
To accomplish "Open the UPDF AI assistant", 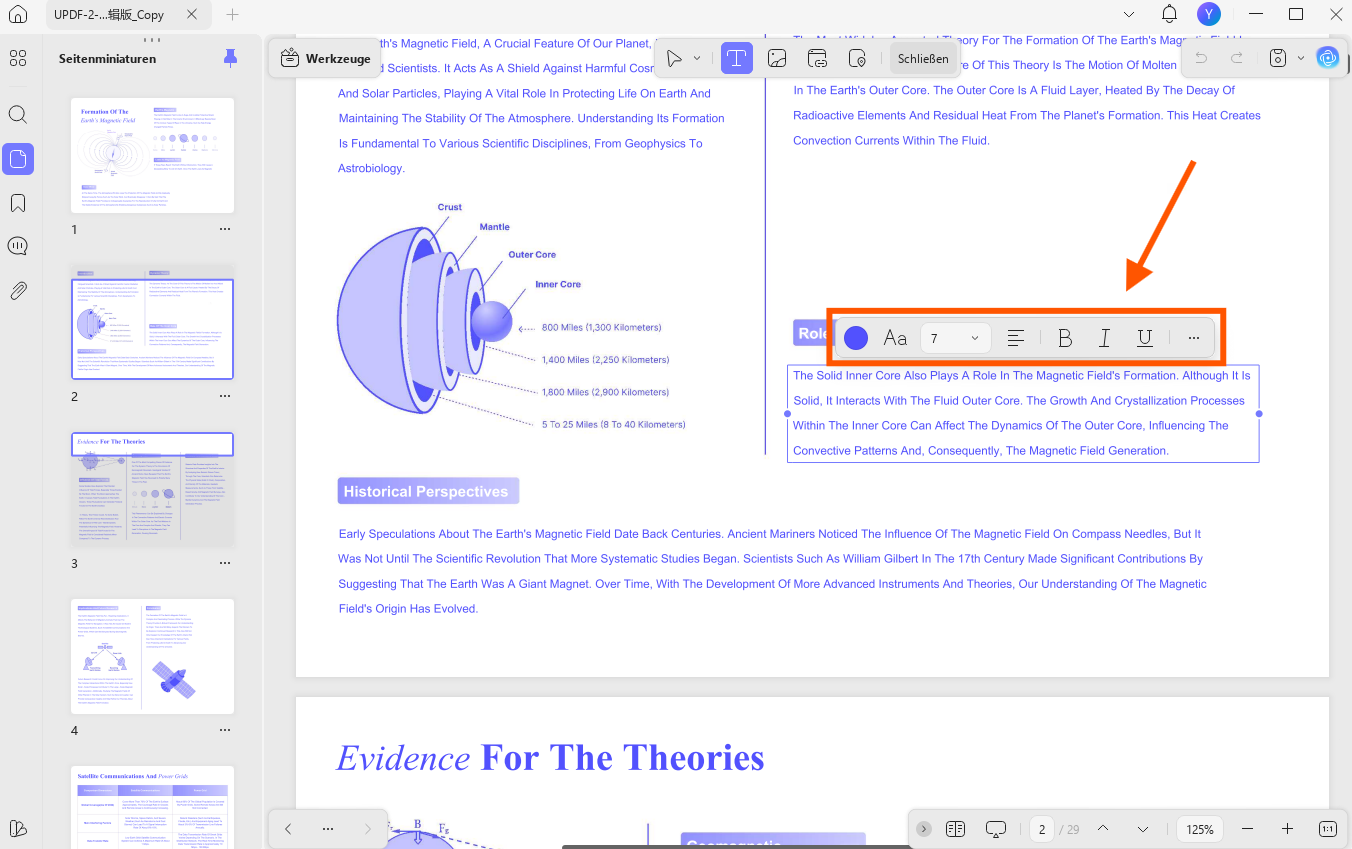I will (x=1328, y=58).
